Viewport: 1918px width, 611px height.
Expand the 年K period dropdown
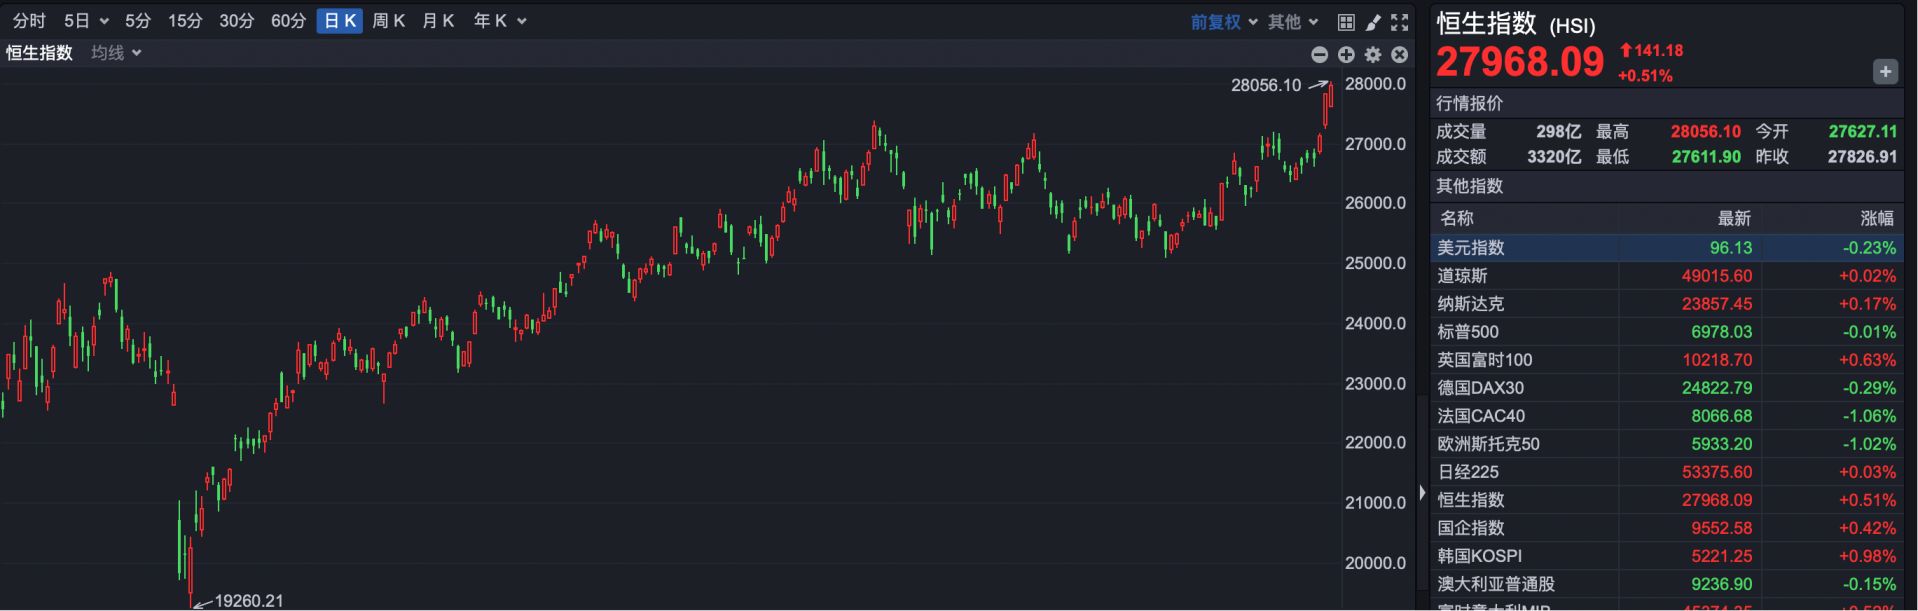tap(499, 21)
